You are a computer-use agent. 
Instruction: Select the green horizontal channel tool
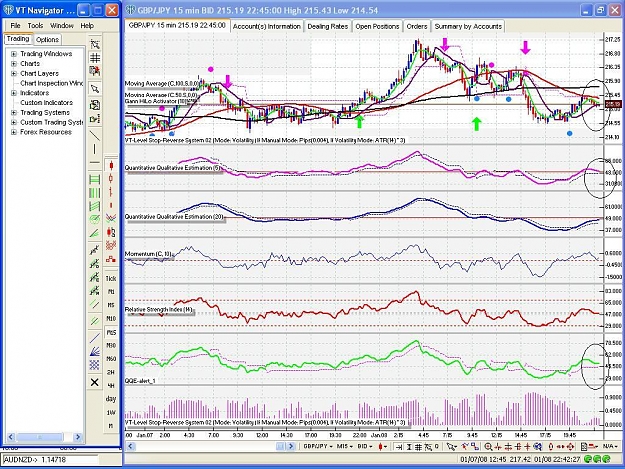95,179
